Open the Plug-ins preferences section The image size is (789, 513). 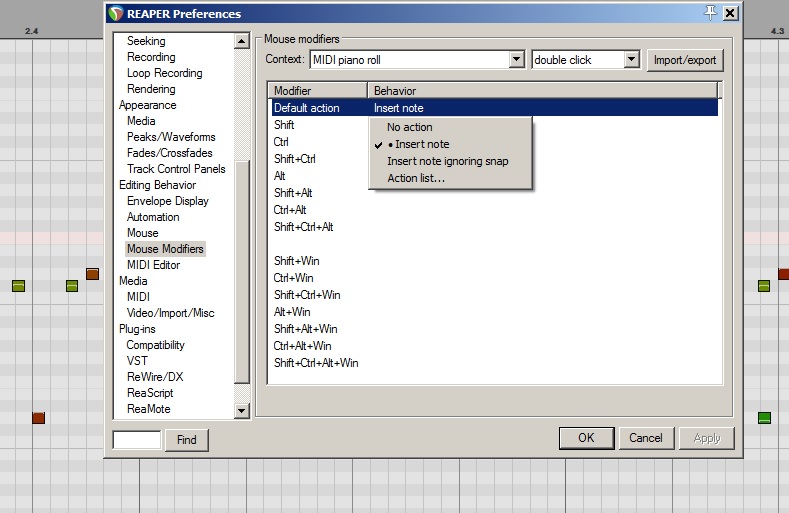[x=137, y=329]
